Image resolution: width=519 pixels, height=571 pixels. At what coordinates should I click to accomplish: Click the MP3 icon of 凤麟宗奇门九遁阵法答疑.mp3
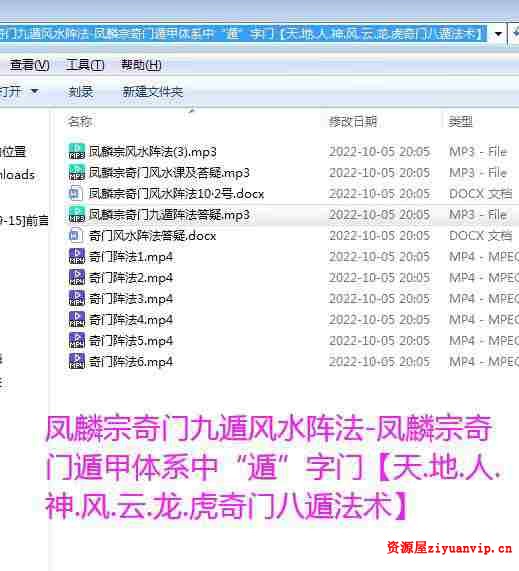(77, 214)
